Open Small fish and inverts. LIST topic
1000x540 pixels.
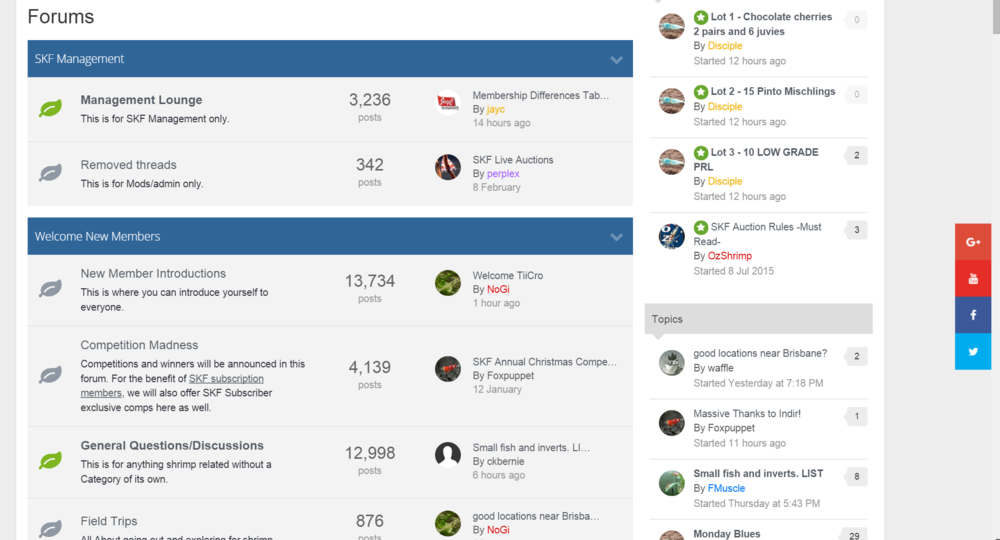pyautogui.click(x=758, y=474)
